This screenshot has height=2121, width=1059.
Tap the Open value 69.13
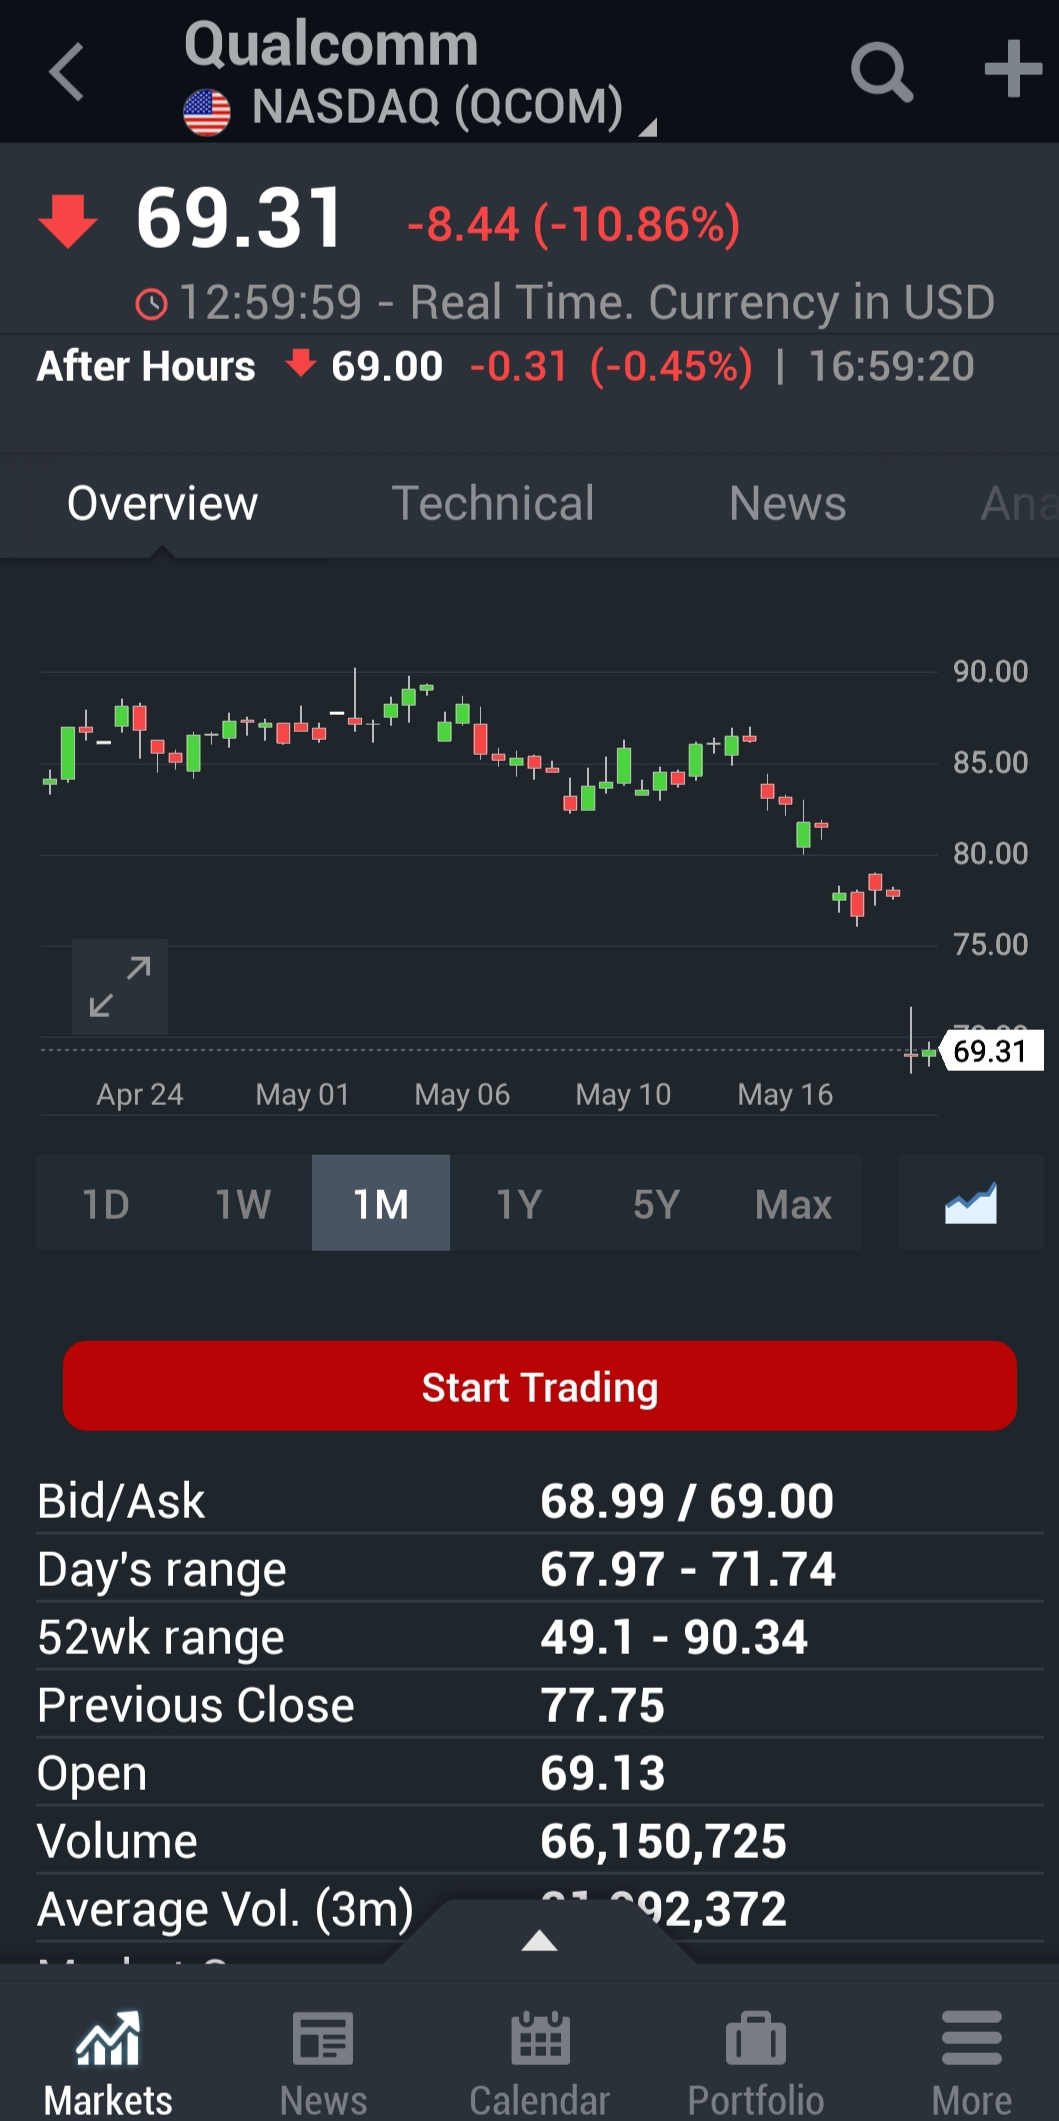click(x=603, y=1773)
